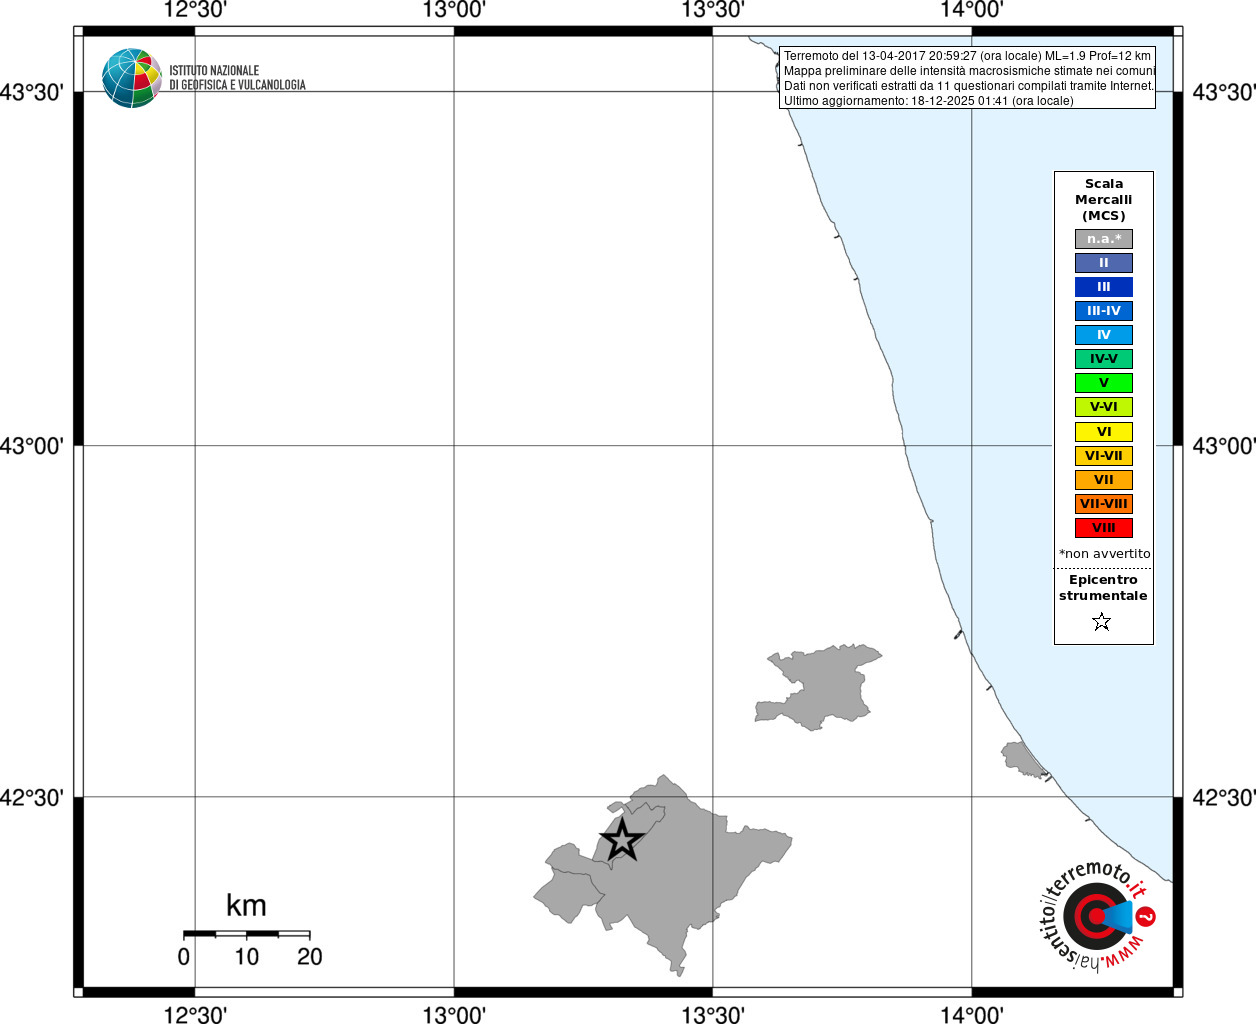Select the V-VI intensity swatch

1104,407
